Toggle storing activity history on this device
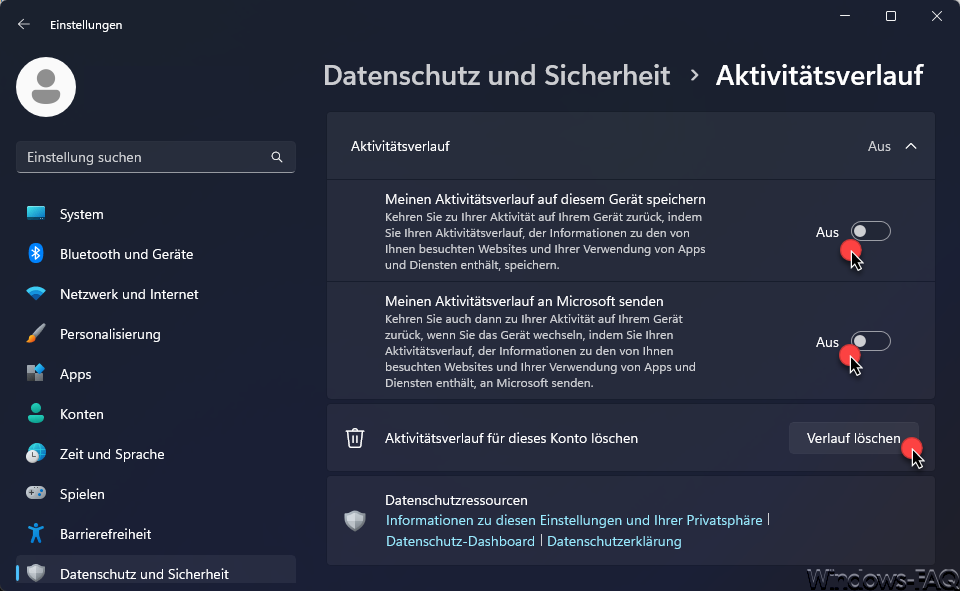Screen dimensions: 960x591 point(870,232)
